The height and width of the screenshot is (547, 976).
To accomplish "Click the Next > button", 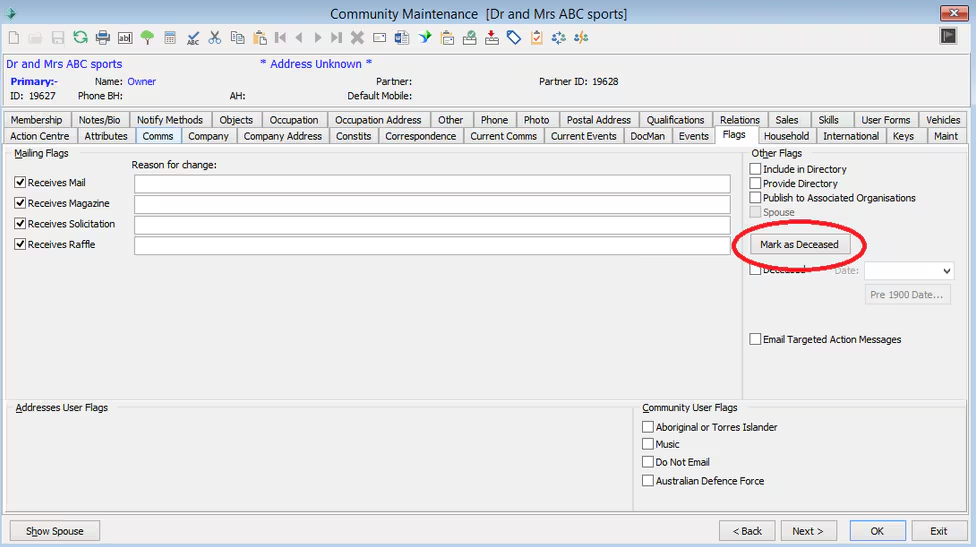I will click(808, 531).
